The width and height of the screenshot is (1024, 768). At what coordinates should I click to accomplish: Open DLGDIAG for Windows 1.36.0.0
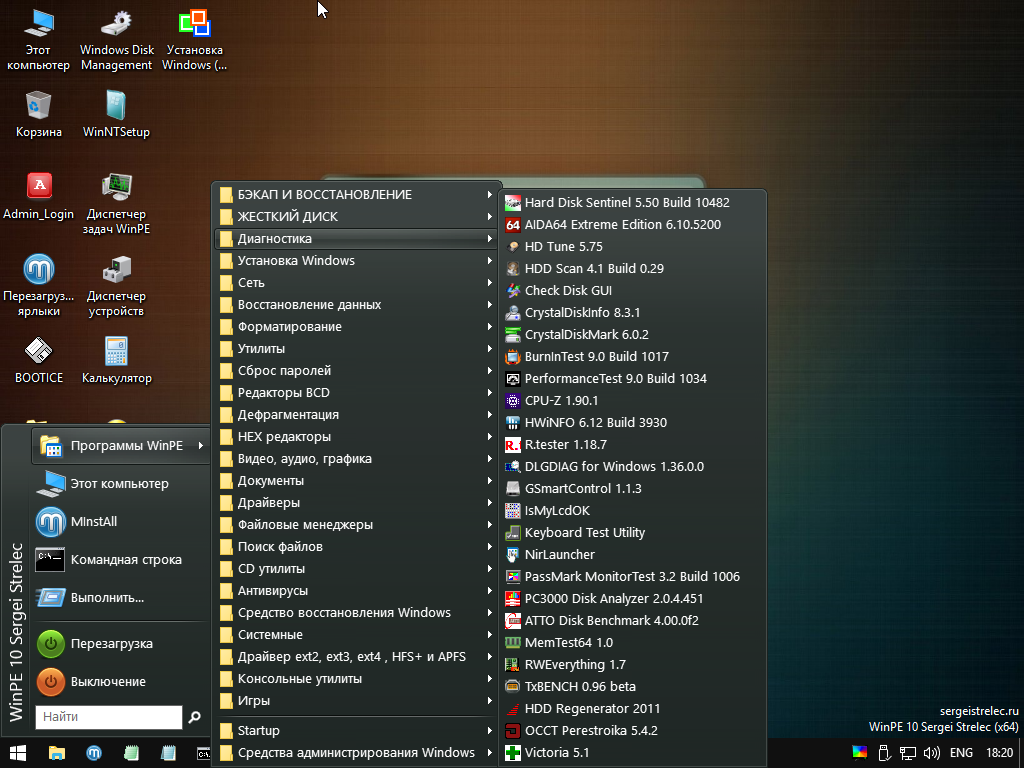tap(632, 466)
